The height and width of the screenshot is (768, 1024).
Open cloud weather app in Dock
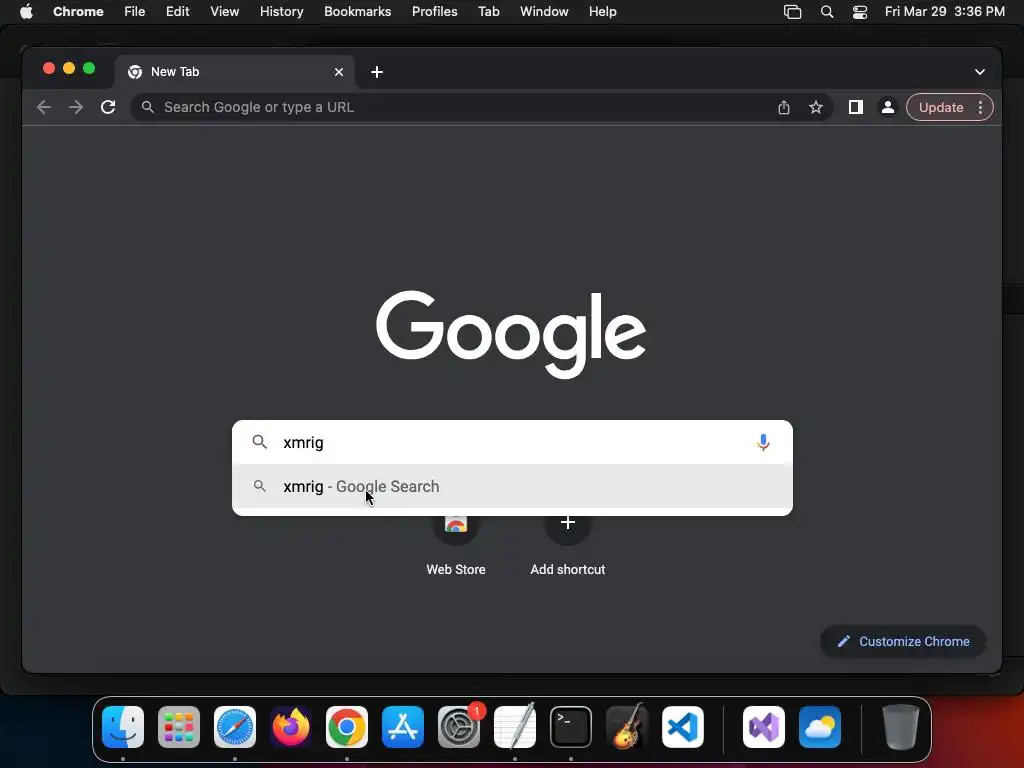[x=820, y=727]
